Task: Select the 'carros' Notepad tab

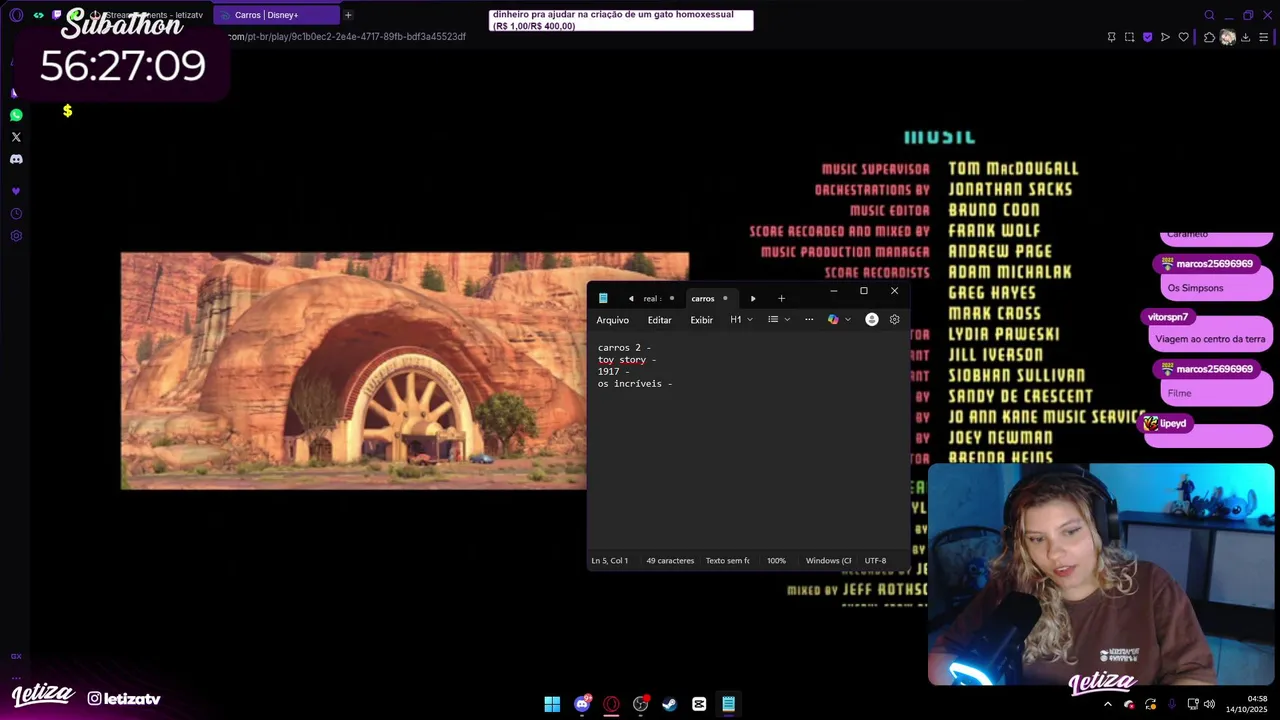Action: pyautogui.click(x=709, y=298)
